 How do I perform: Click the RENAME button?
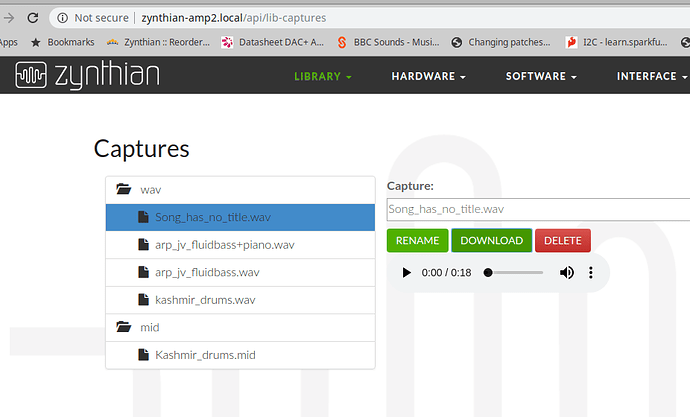pyautogui.click(x=418, y=241)
